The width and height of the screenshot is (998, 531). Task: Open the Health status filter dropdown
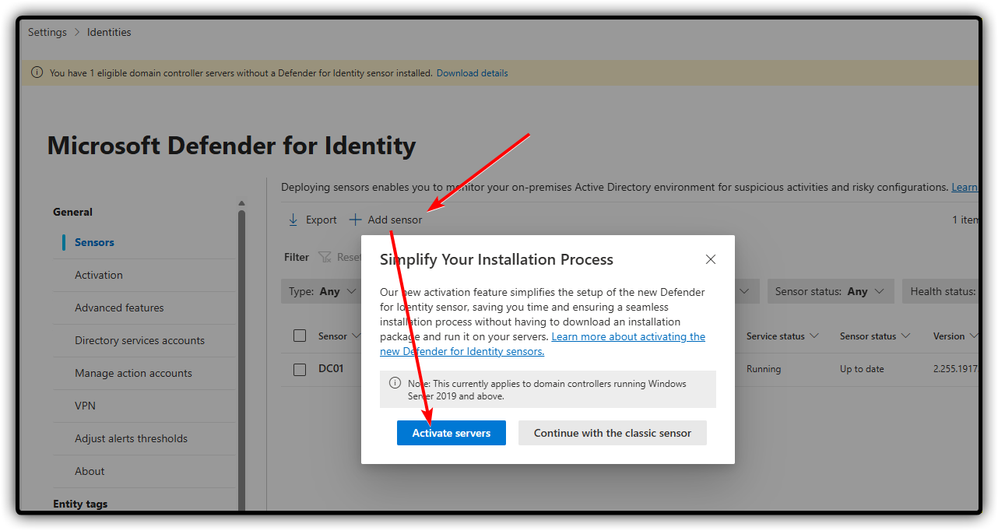pyautogui.click(x=942, y=292)
